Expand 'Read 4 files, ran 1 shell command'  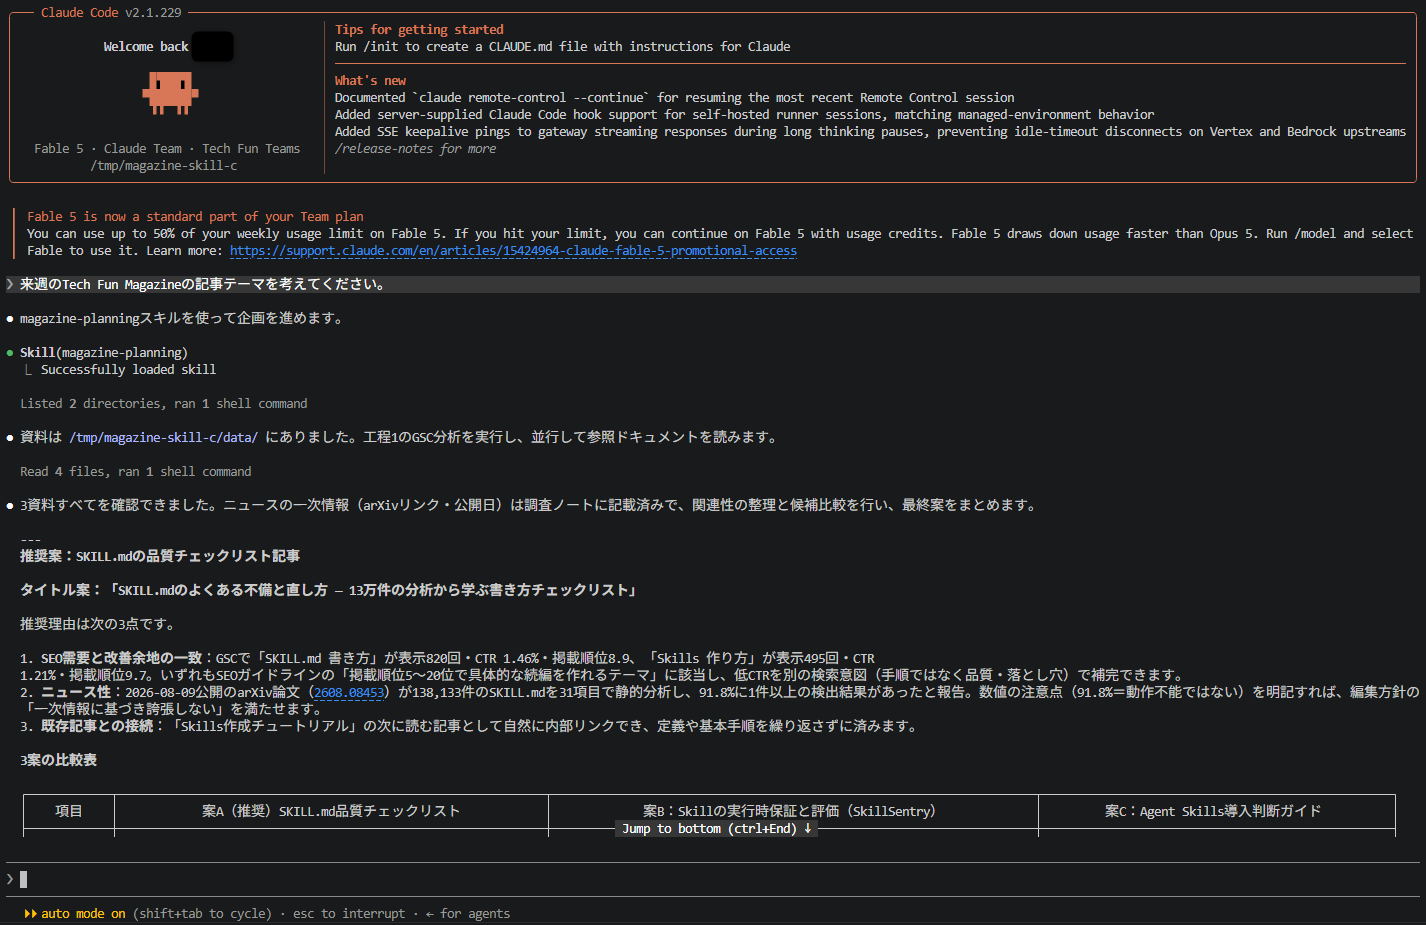click(x=136, y=472)
